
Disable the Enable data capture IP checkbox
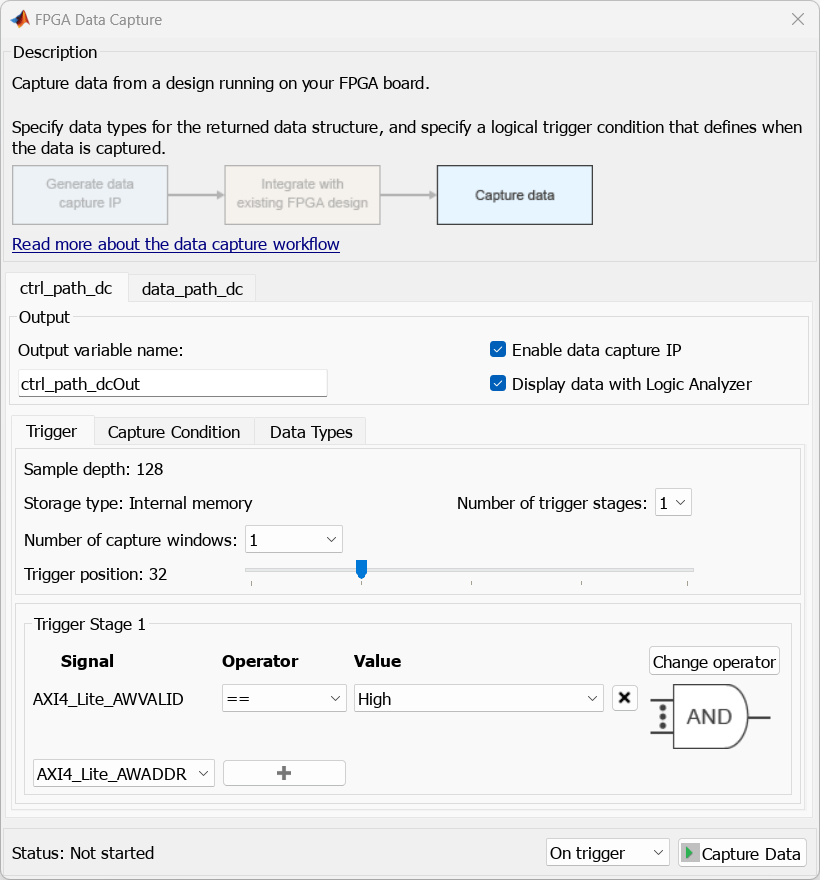pos(497,349)
